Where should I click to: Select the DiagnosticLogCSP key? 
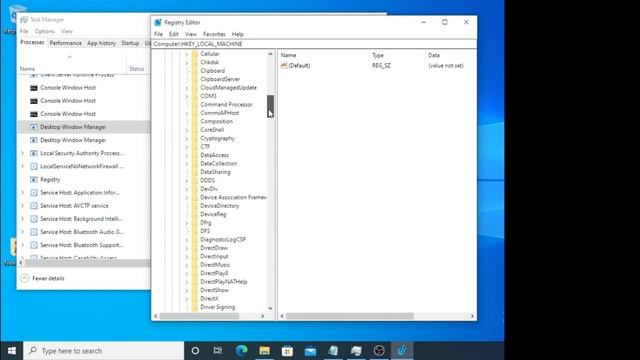click(x=223, y=240)
